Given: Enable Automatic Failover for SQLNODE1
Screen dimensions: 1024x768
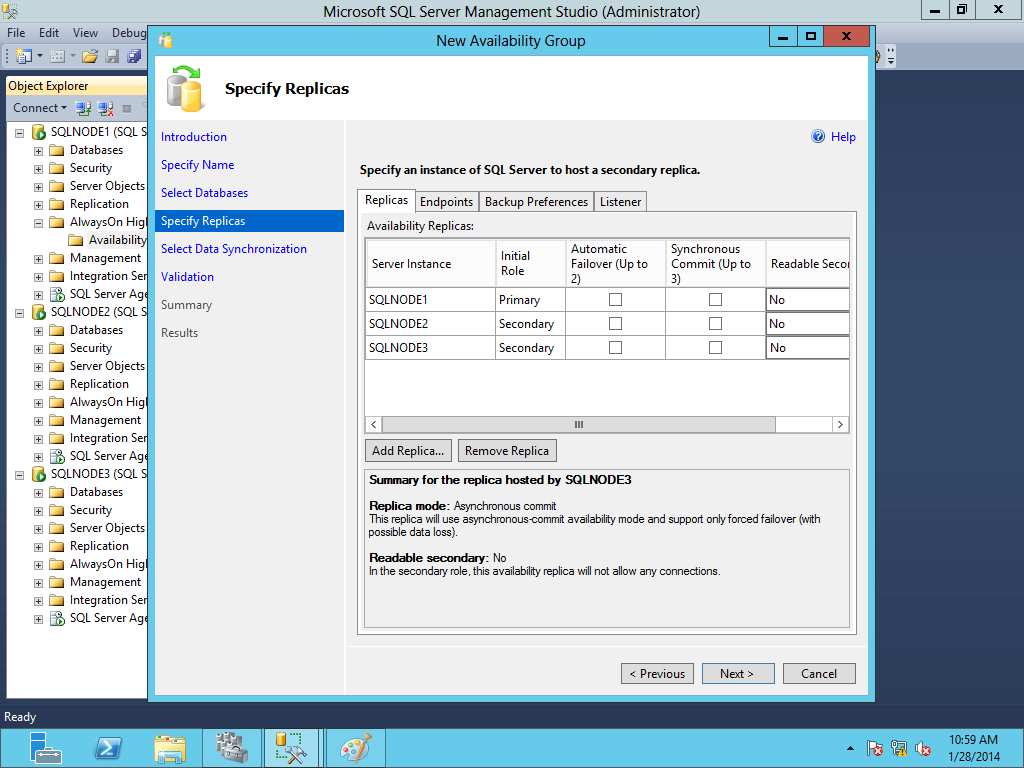Looking at the screenshot, I should 615,299.
